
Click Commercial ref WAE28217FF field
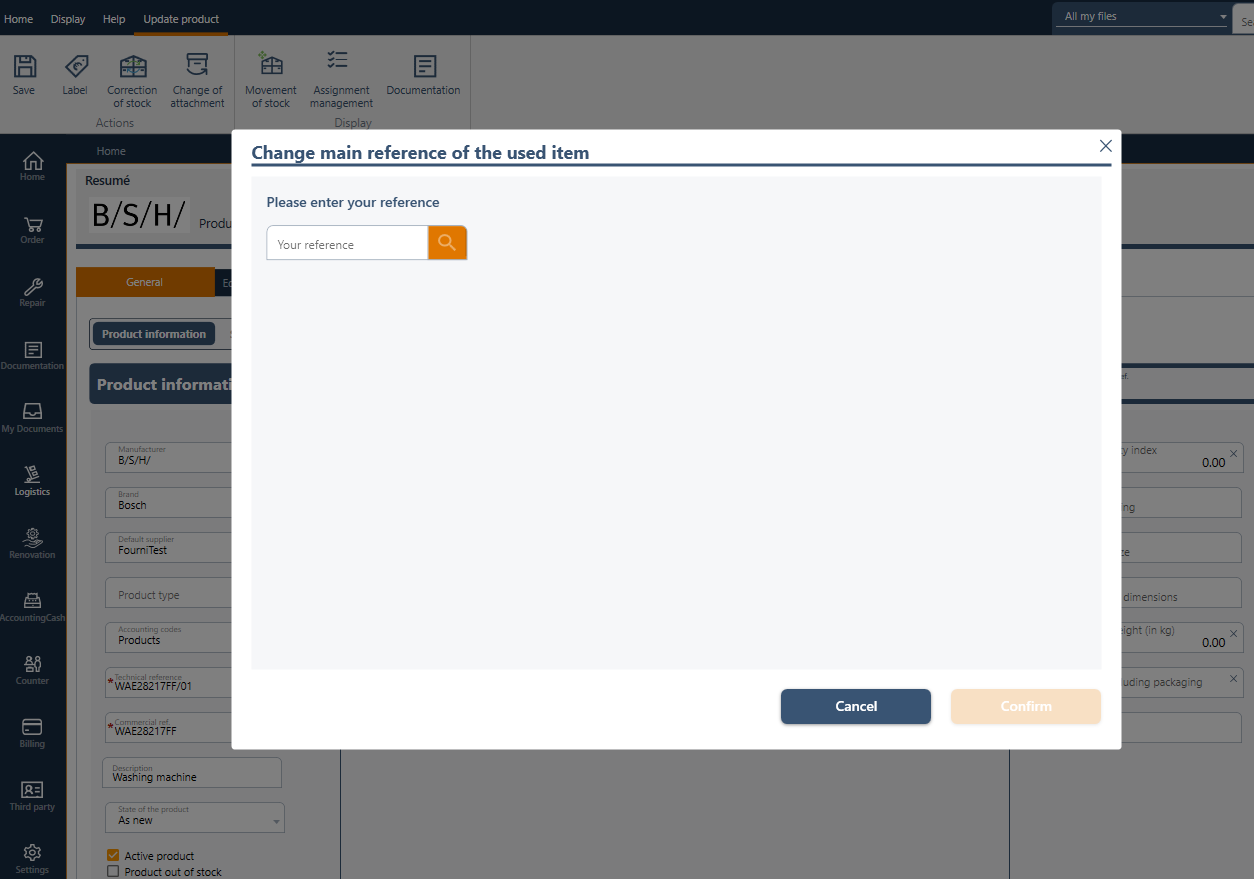[x=168, y=727]
